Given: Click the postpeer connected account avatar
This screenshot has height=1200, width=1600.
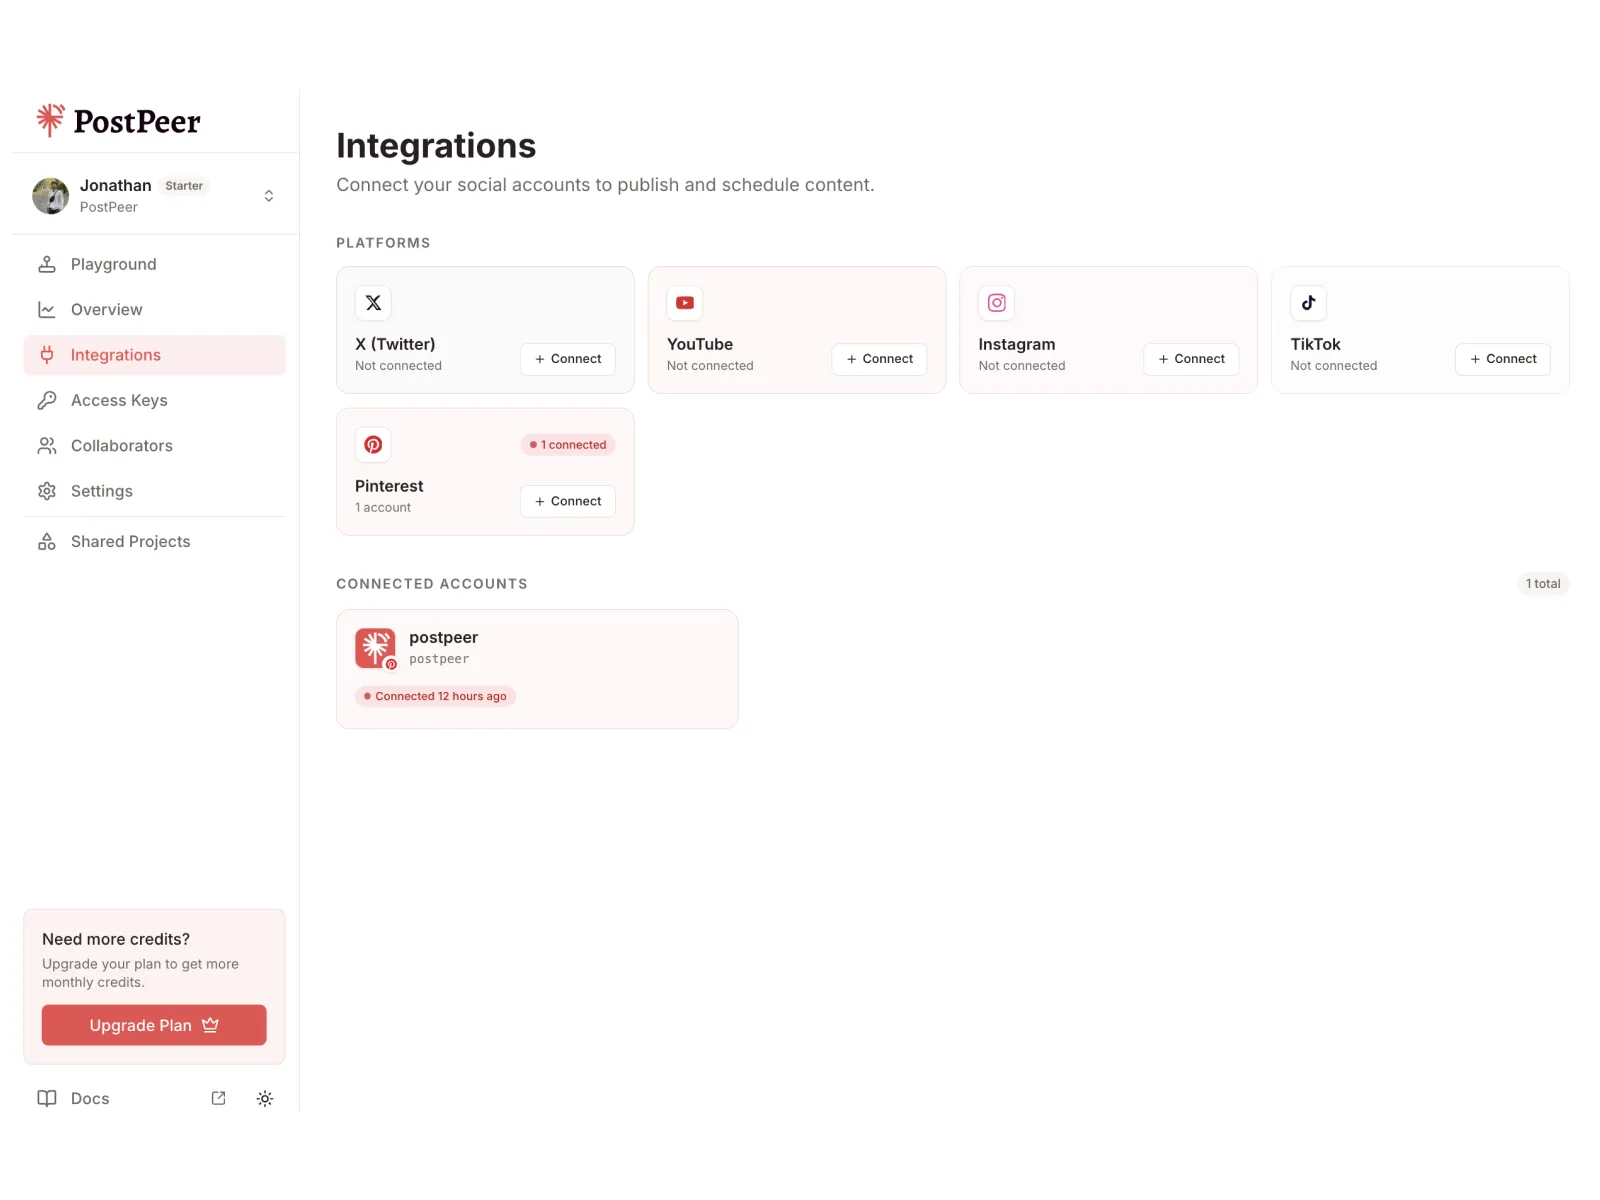Looking at the screenshot, I should (x=376, y=648).
